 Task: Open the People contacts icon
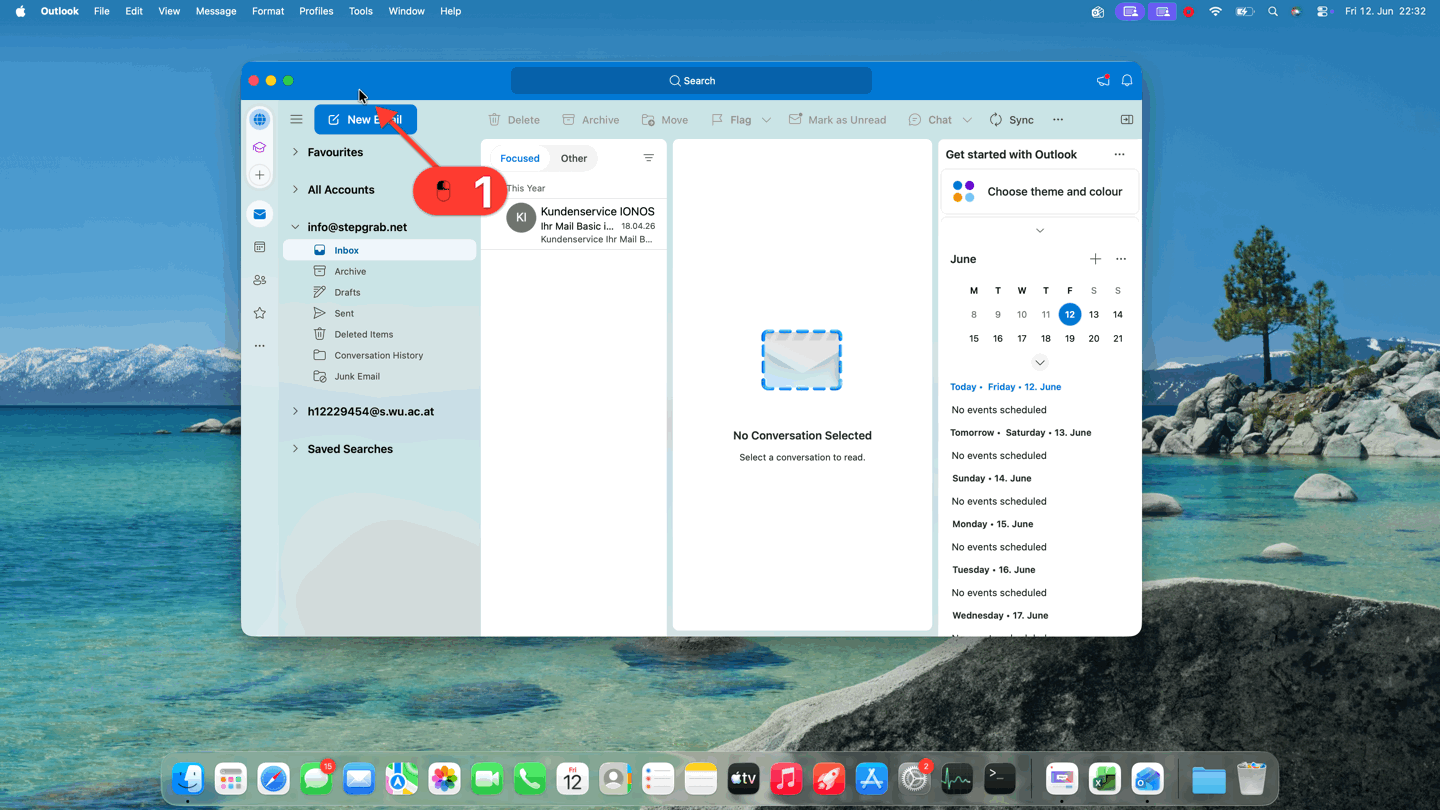[x=260, y=280]
